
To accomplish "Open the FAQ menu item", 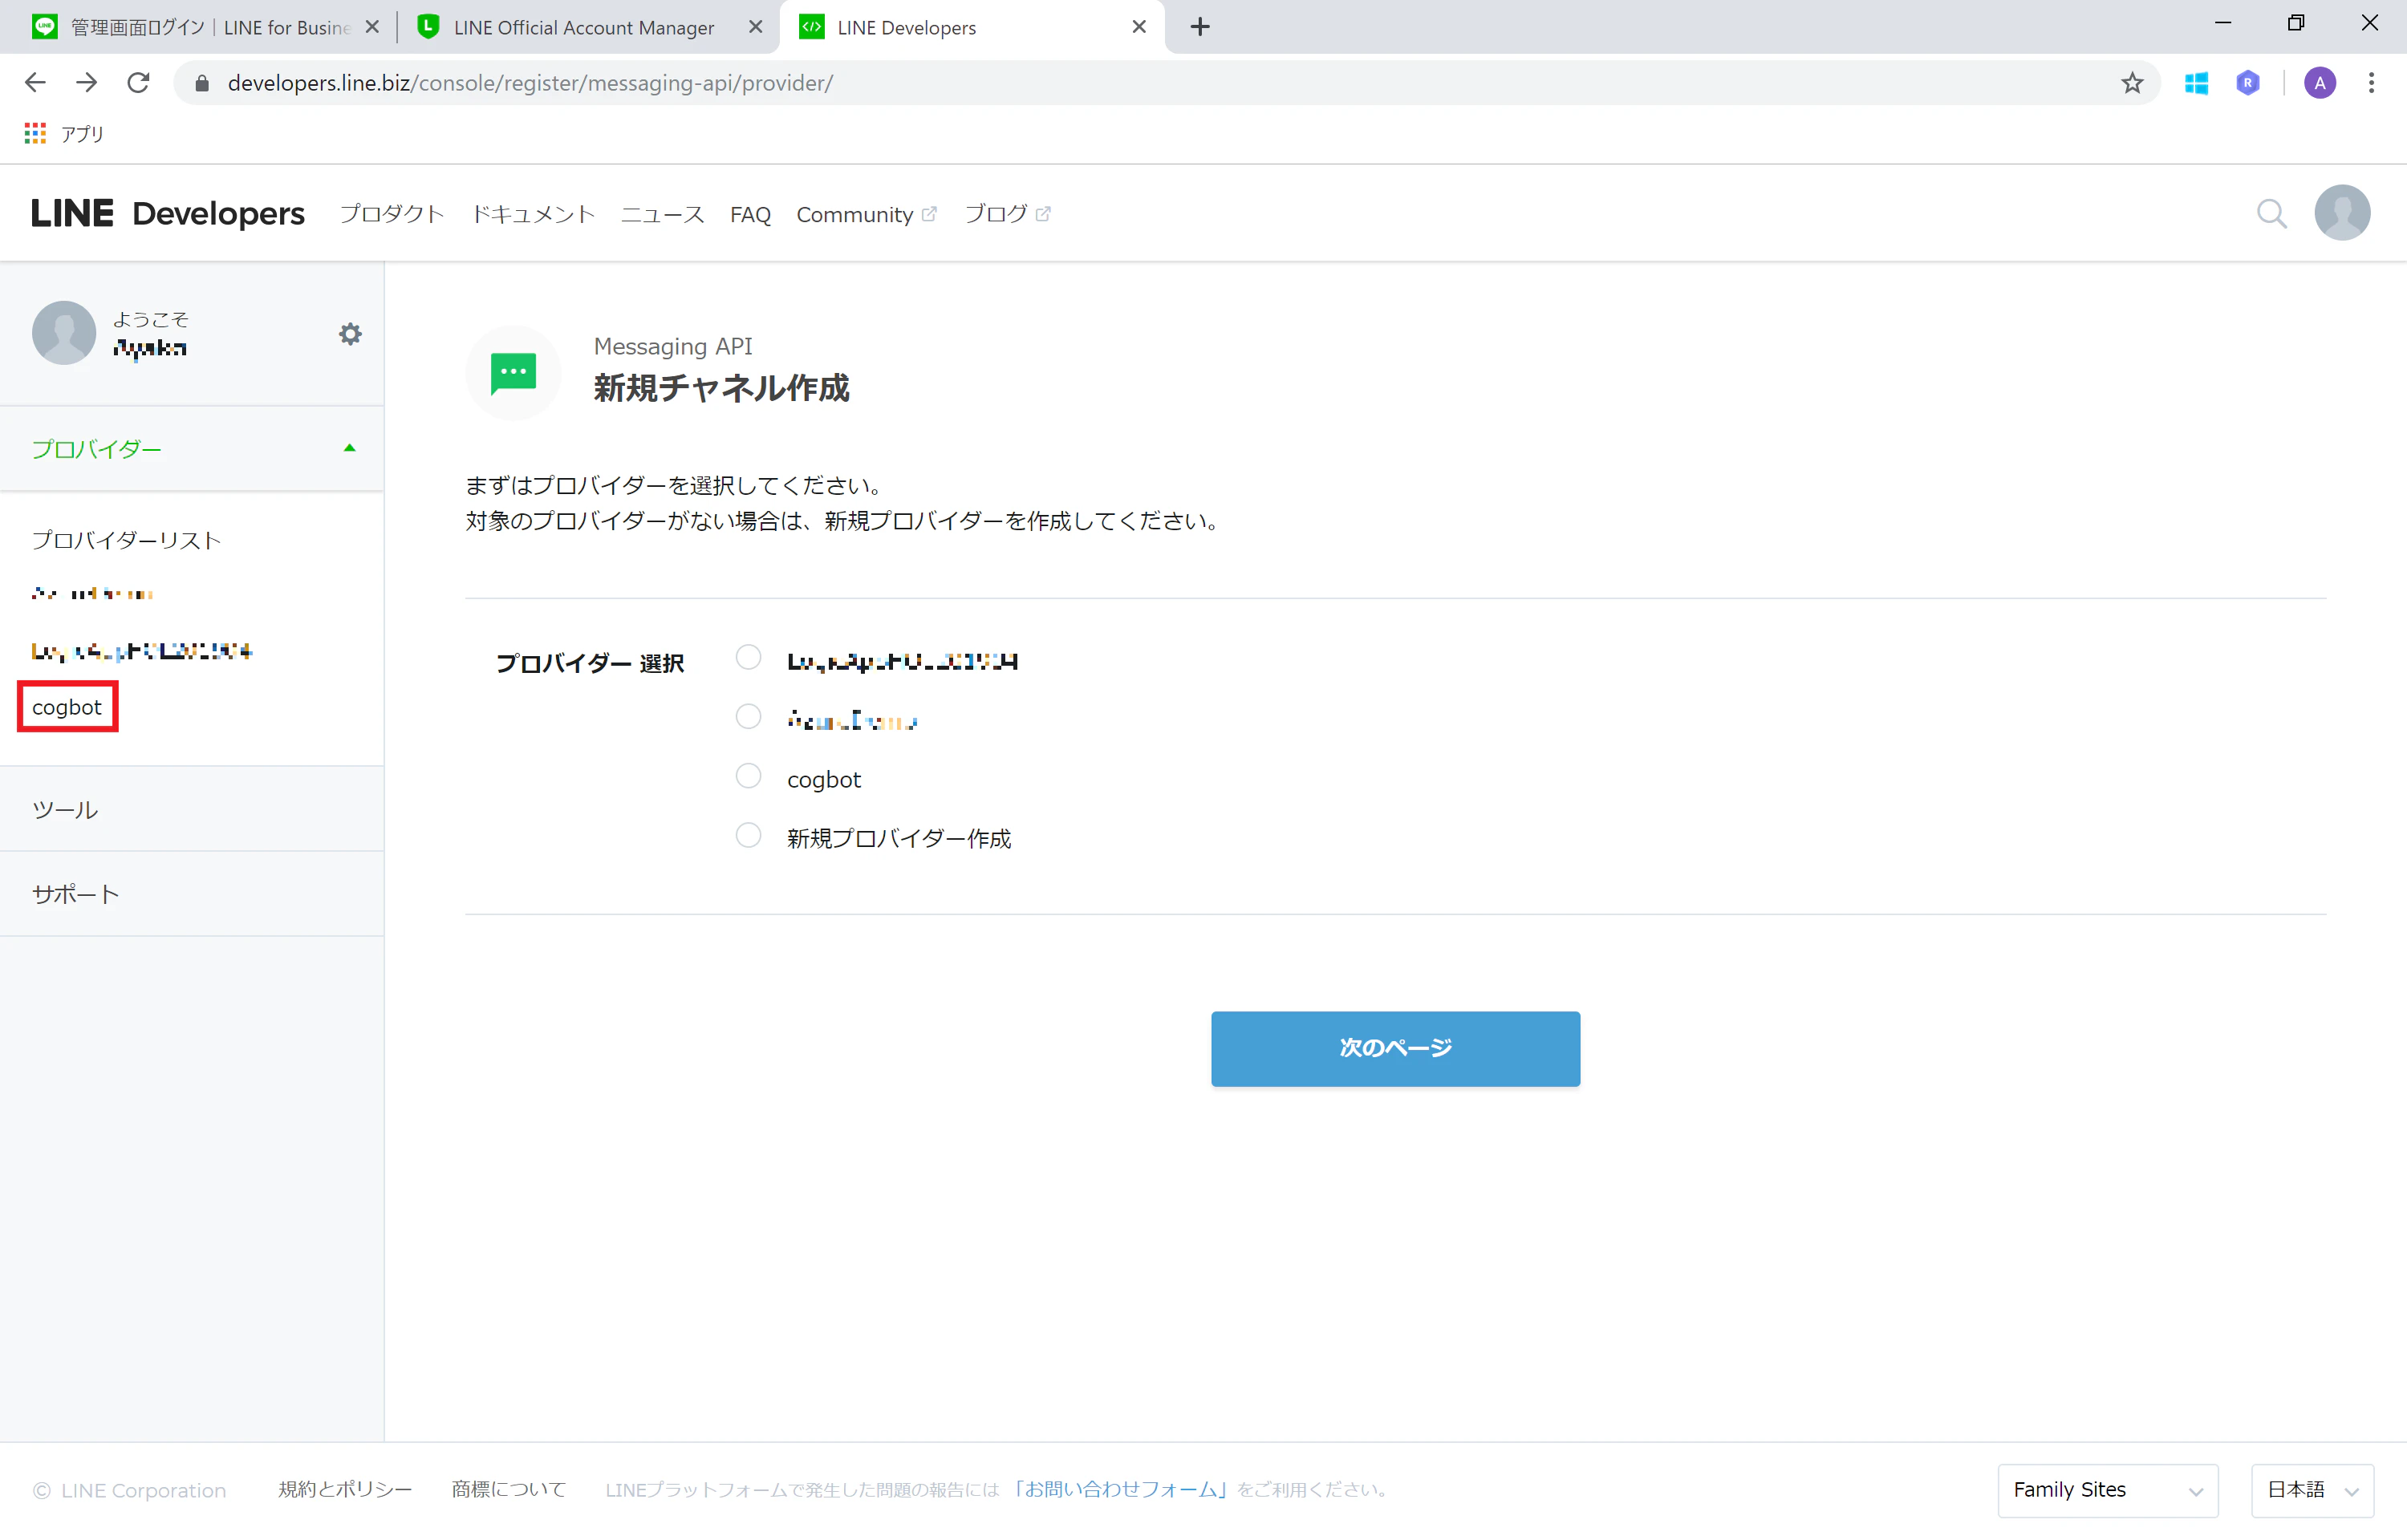I will tap(750, 214).
